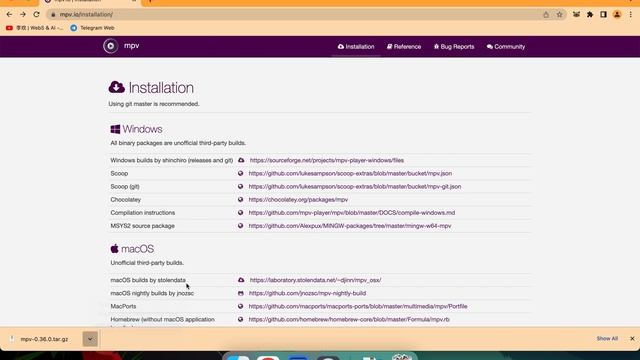Open the stolendata mpv_osx link
640x360 pixels.
[x=316, y=280]
